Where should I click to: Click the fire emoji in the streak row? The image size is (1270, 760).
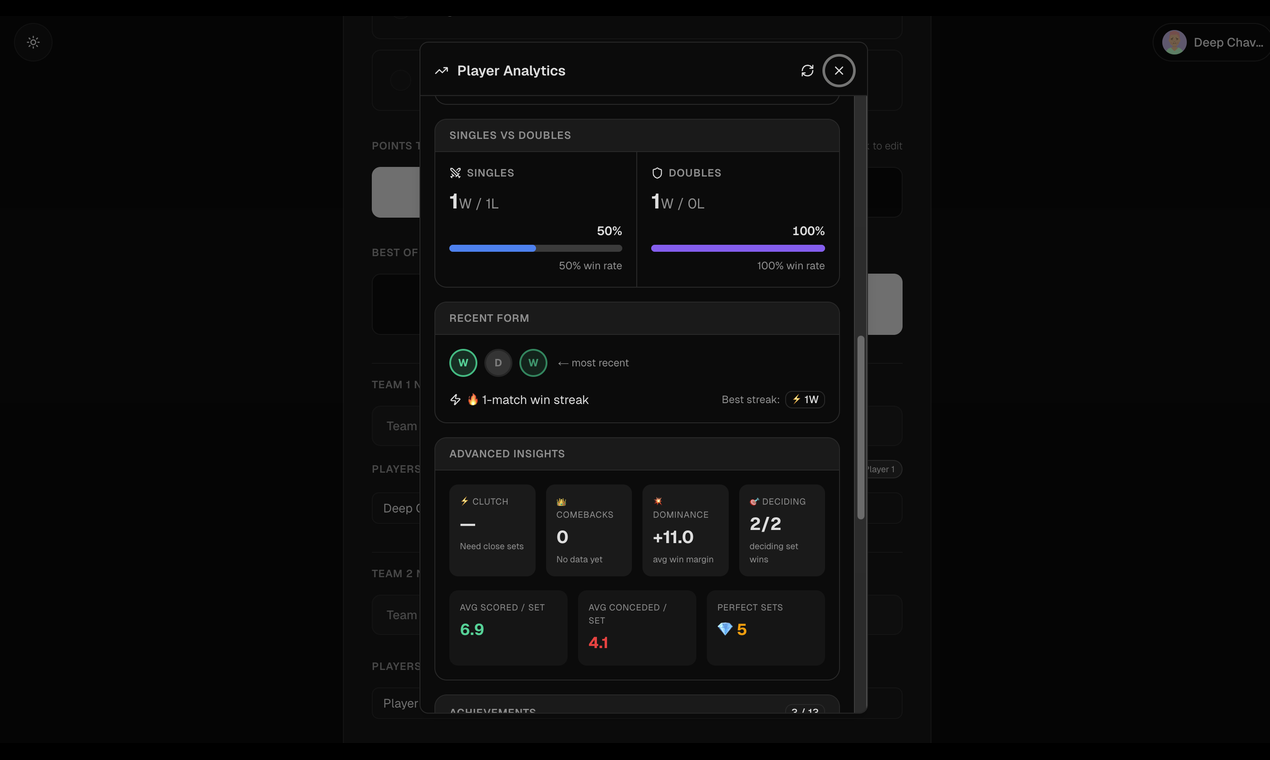(x=471, y=398)
